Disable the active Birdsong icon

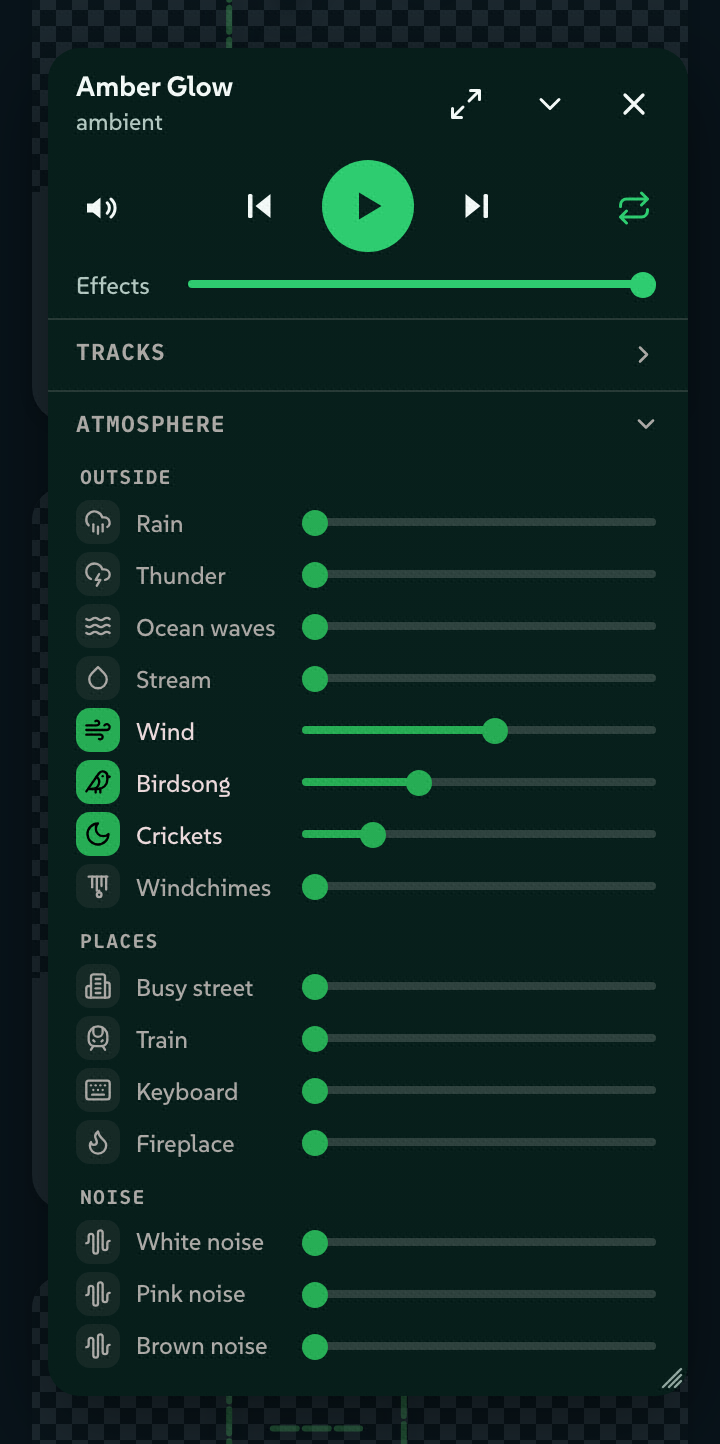click(98, 783)
